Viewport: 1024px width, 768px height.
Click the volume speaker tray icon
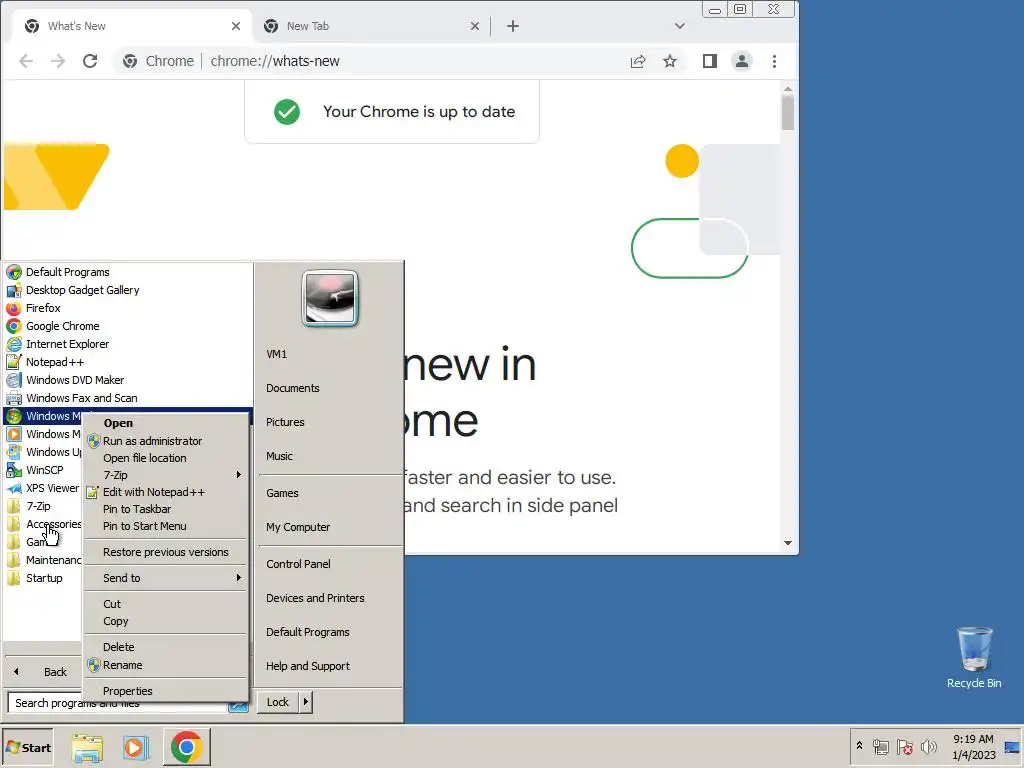[929, 746]
